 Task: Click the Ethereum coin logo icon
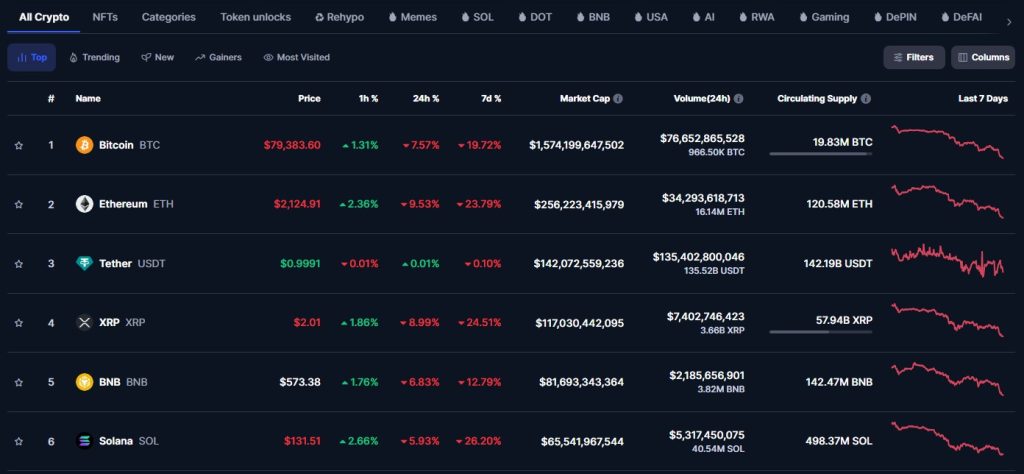click(84, 204)
